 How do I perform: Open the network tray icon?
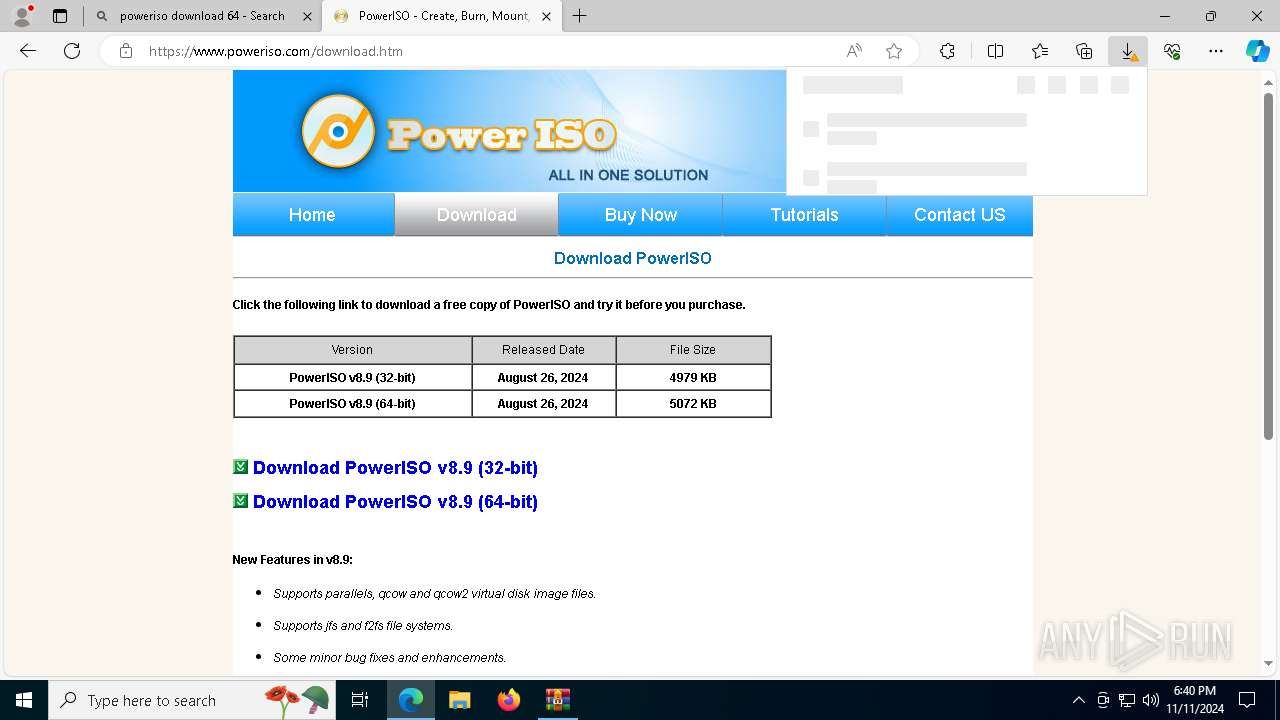[x=1127, y=700]
